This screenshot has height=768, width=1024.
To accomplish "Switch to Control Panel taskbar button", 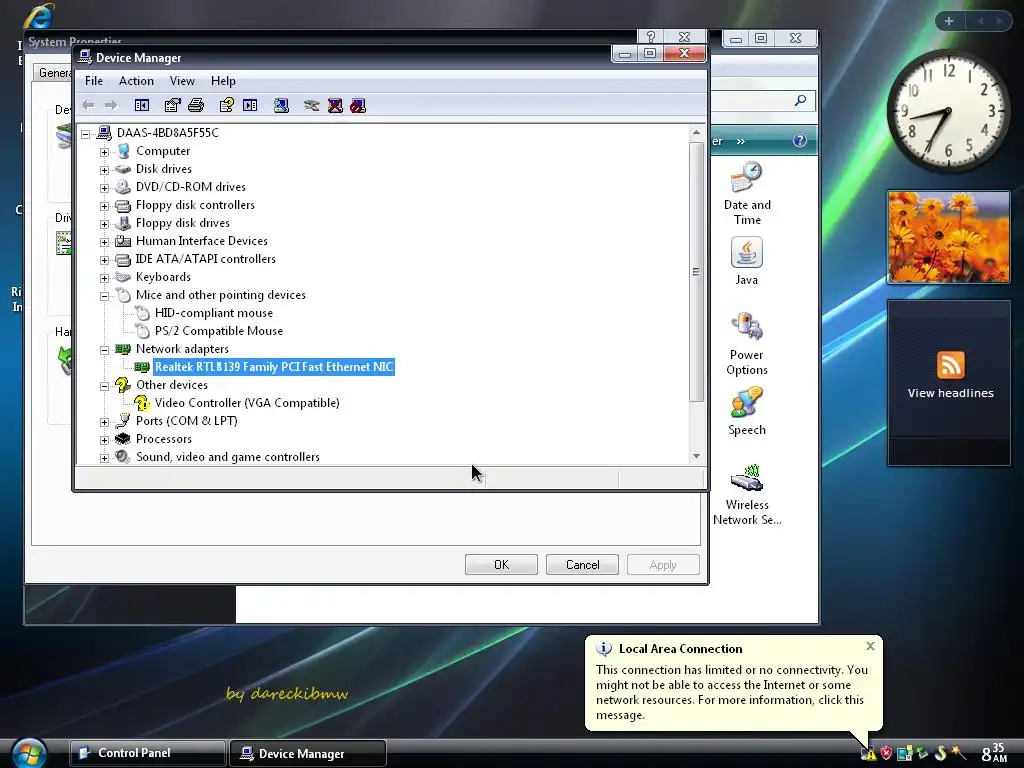I will 148,753.
